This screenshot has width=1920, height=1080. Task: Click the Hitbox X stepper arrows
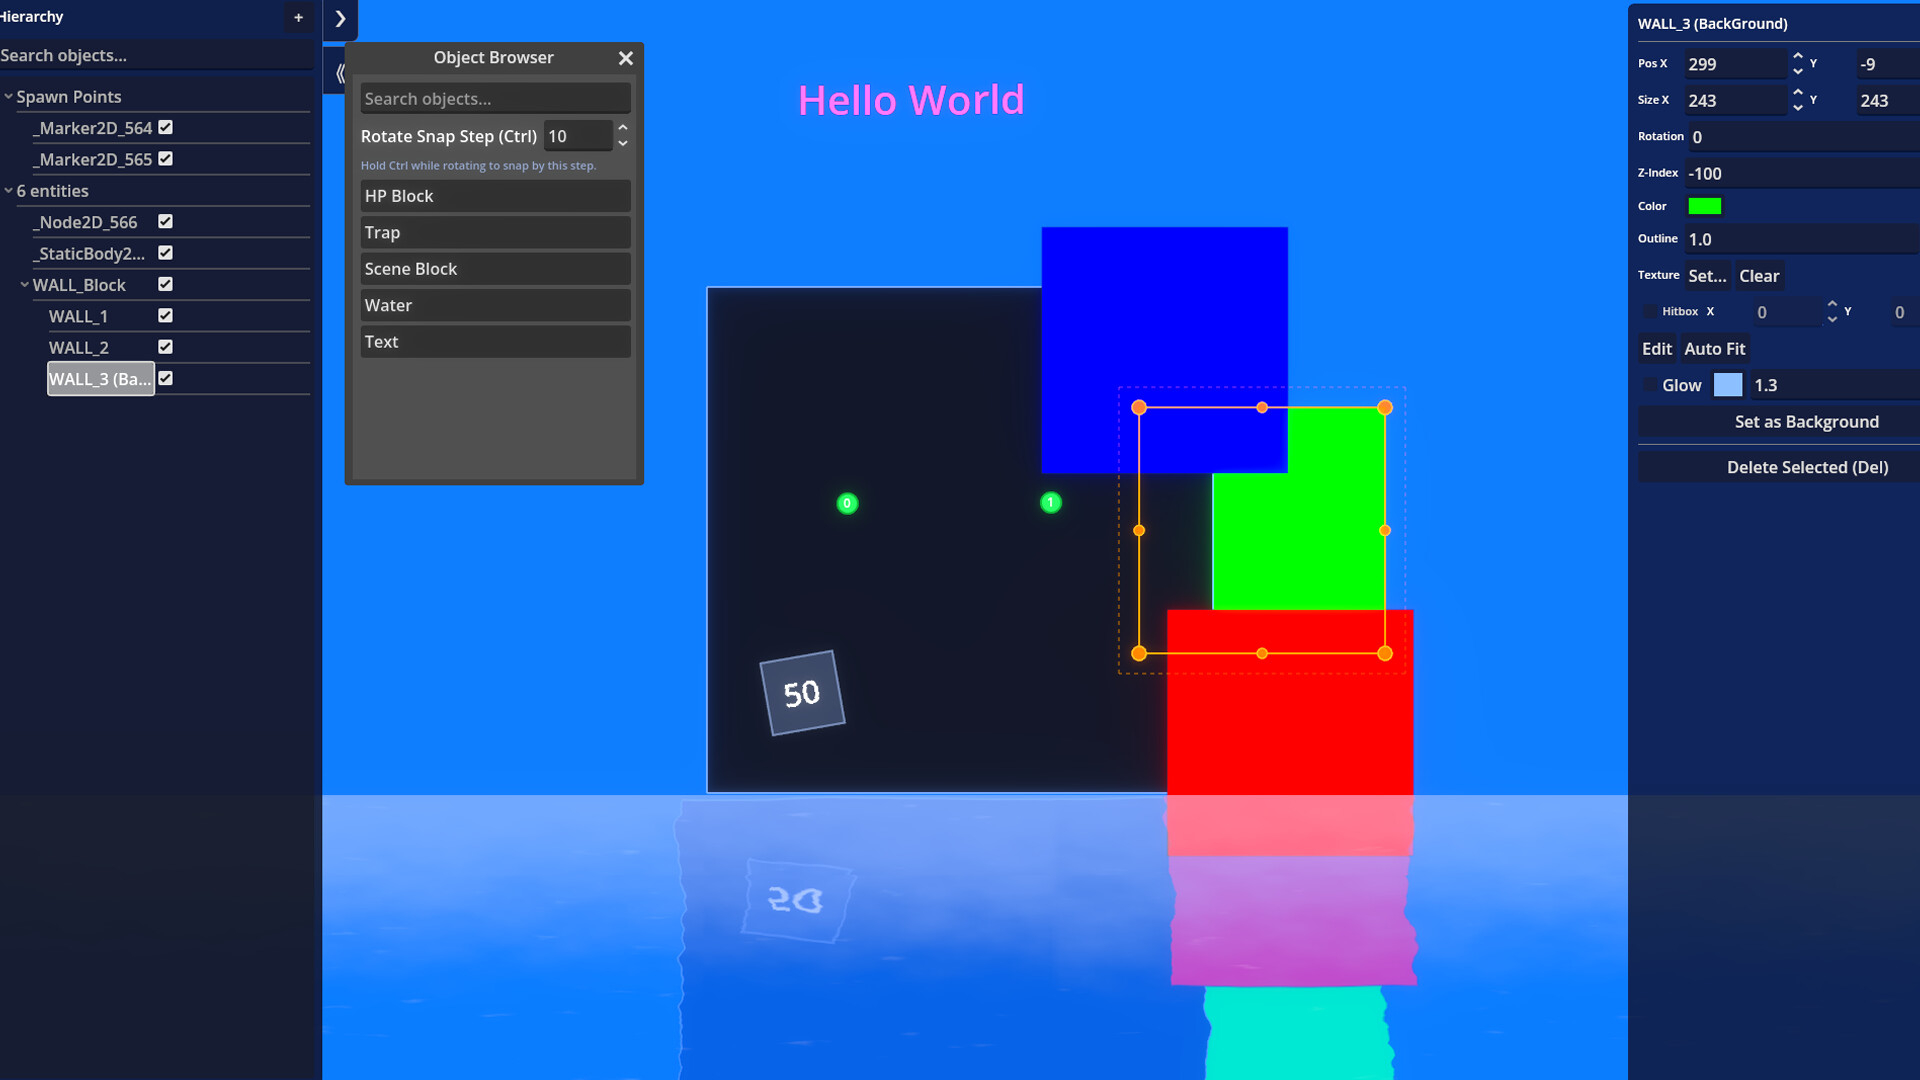1832,312
